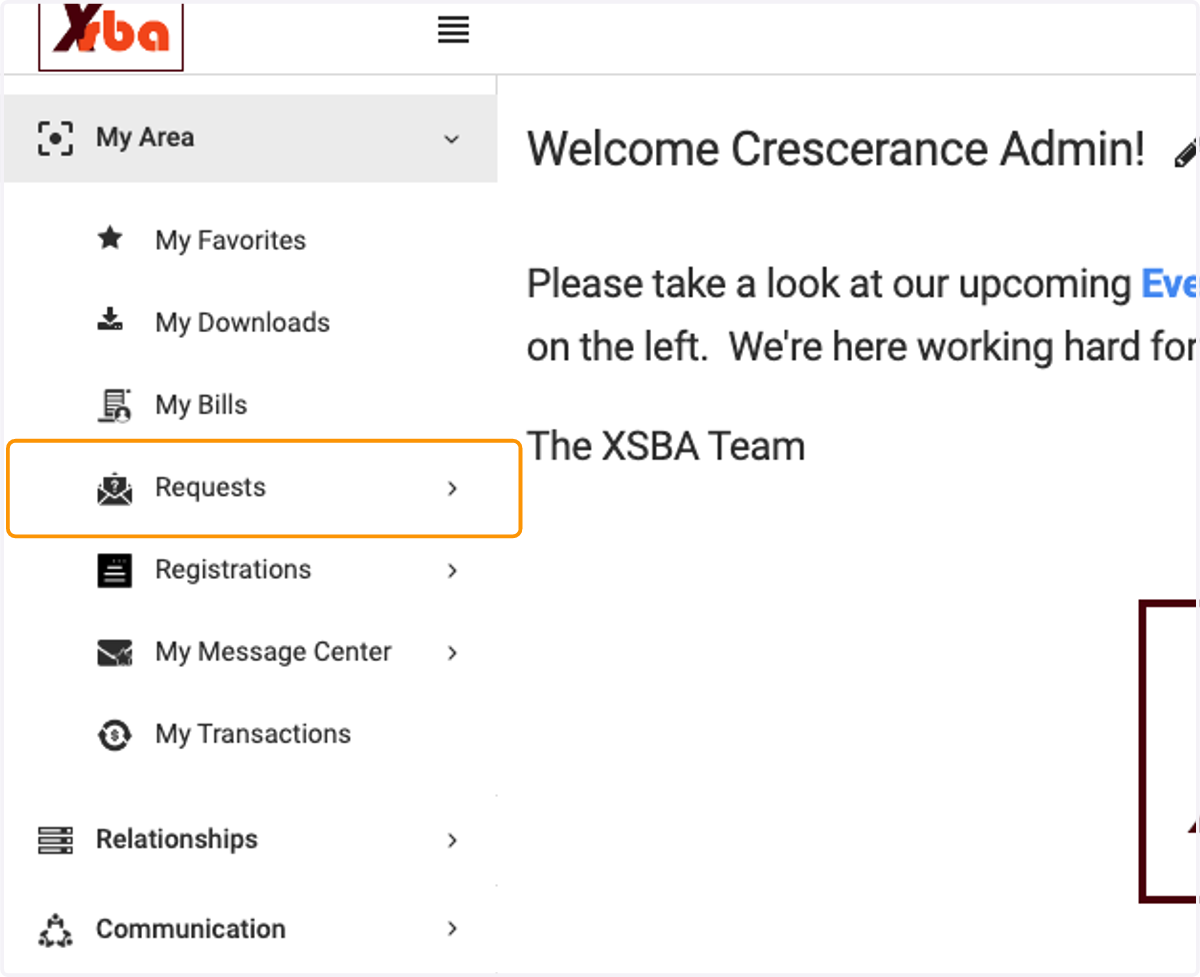
Task: Open My Favorites
Action: click(x=230, y=241)
